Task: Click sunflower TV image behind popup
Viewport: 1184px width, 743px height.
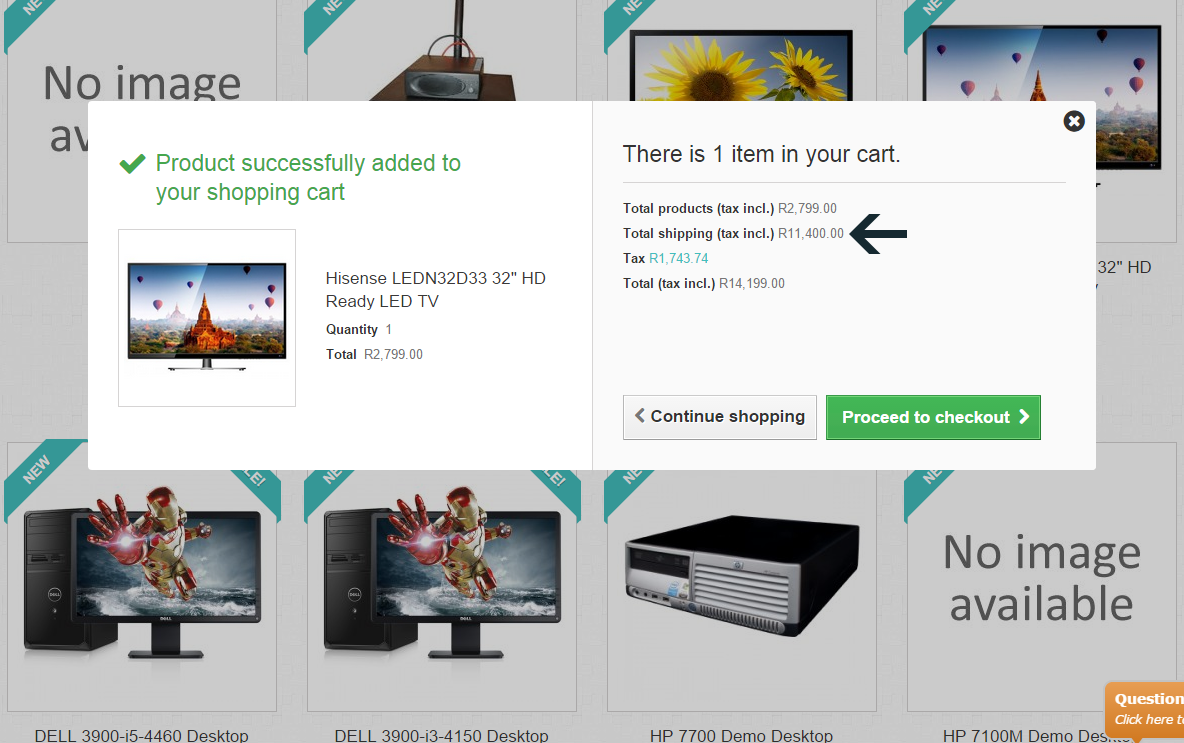Action: (x=741, y=66)
